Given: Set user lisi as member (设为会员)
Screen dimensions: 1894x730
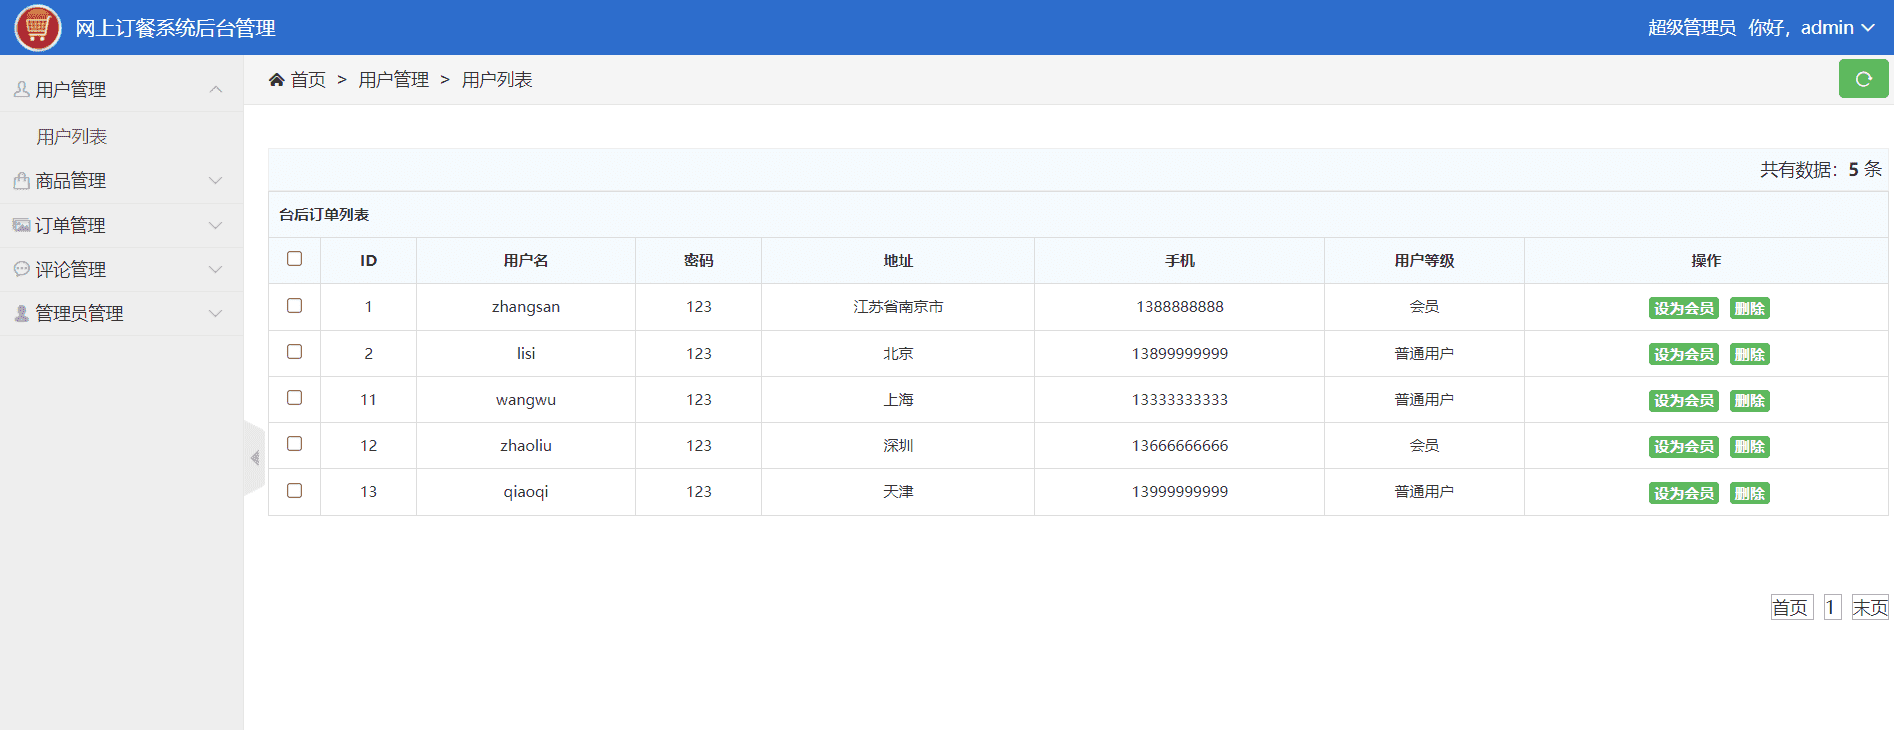Looking at the screenshot, I should (x=1683, y=355).
